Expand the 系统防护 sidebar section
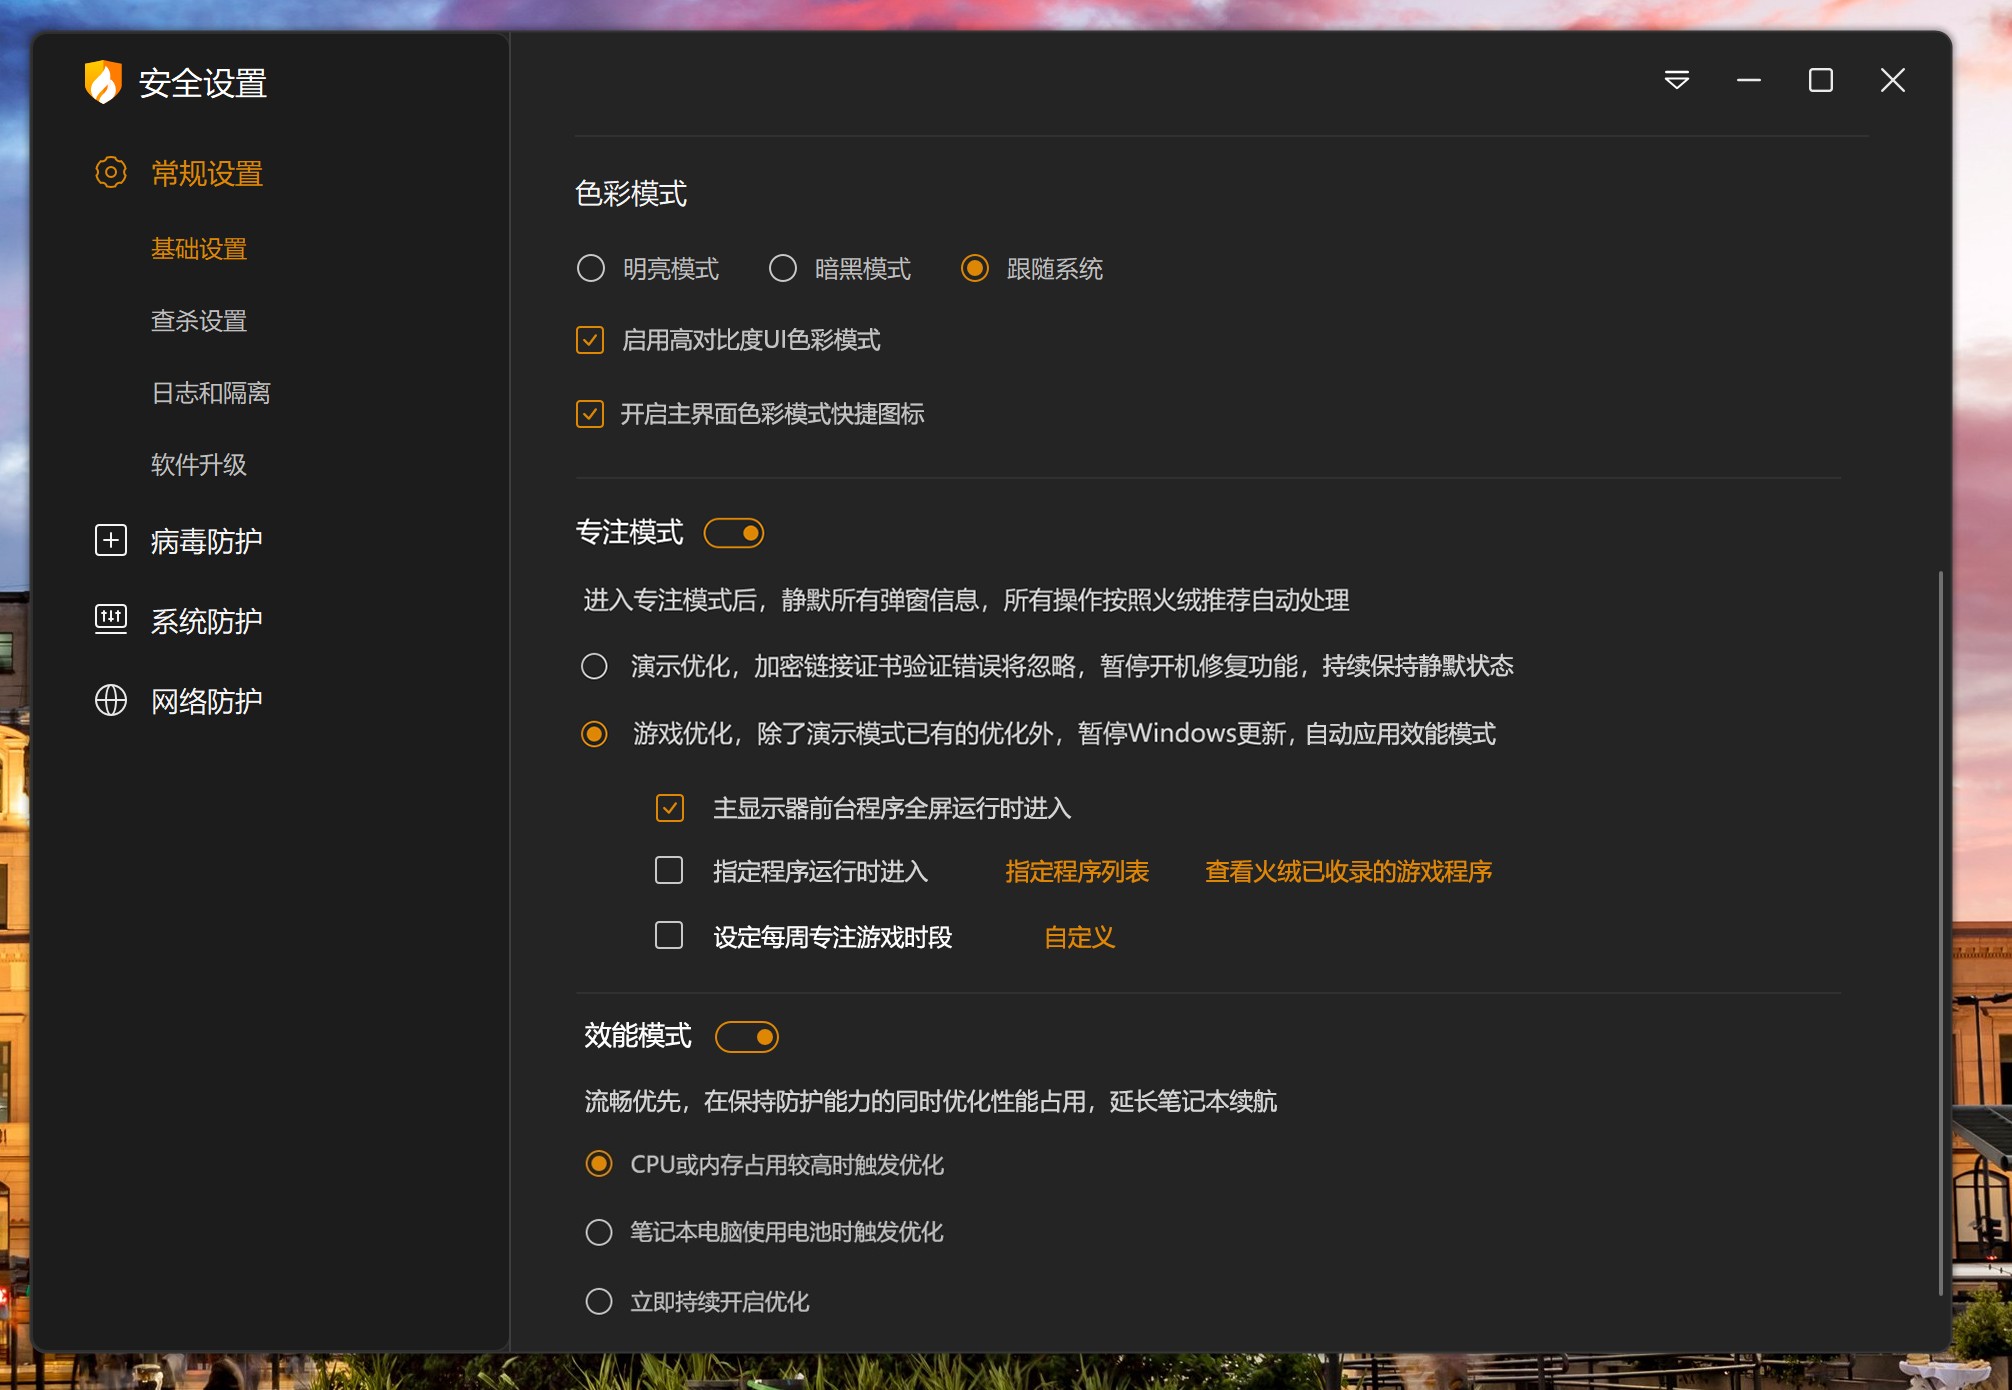 206,621
